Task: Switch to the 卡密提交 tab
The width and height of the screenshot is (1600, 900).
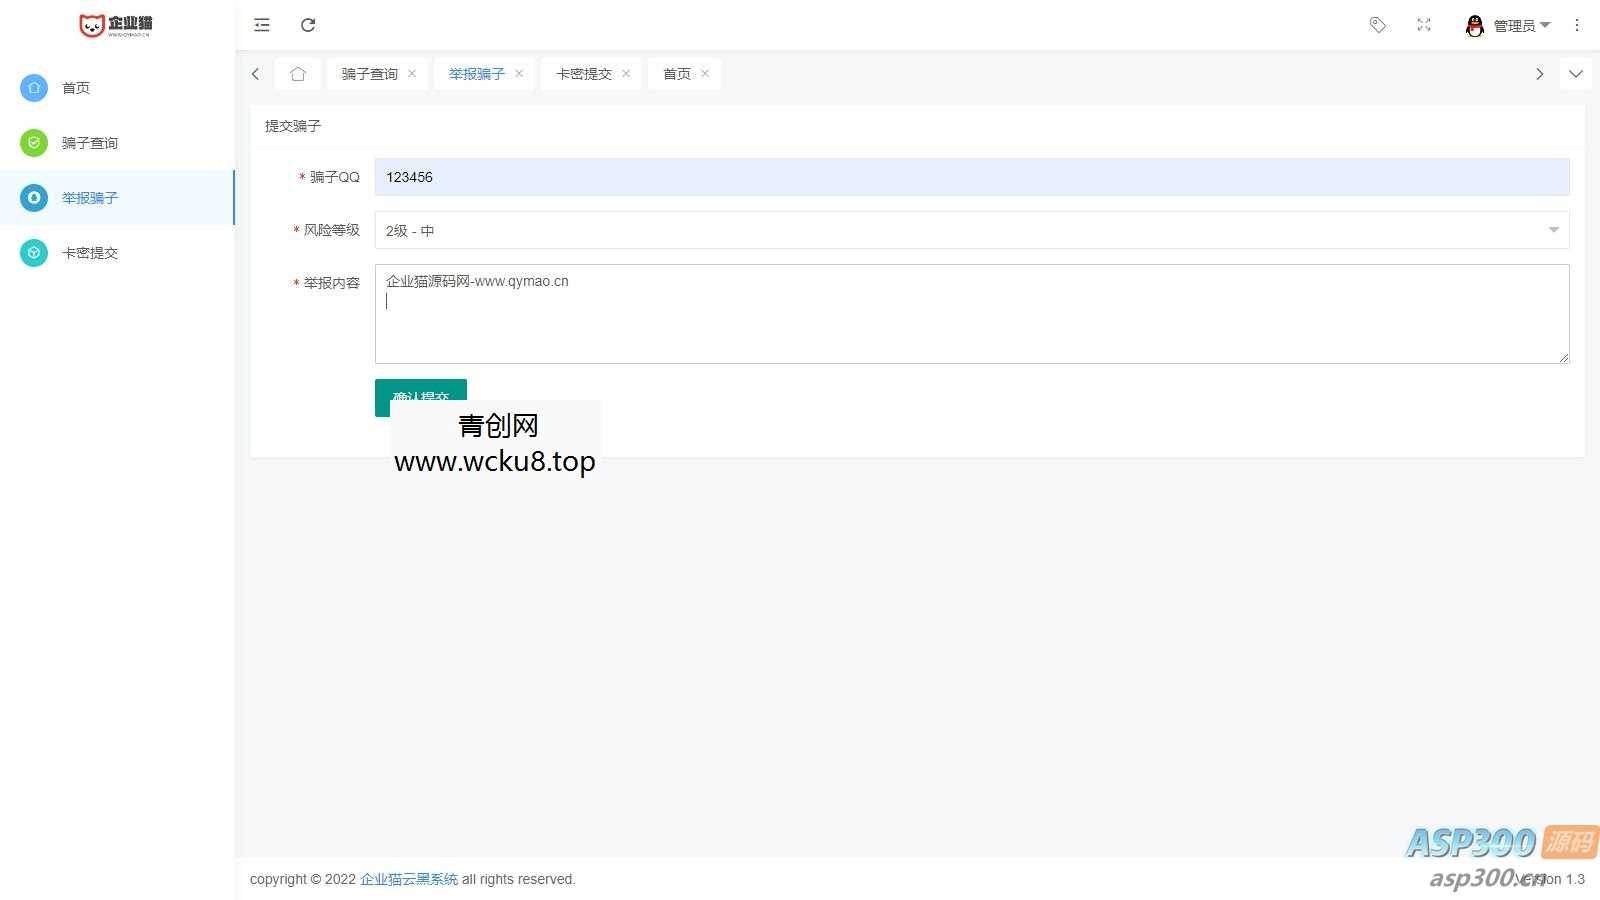Action: [583, 73]
